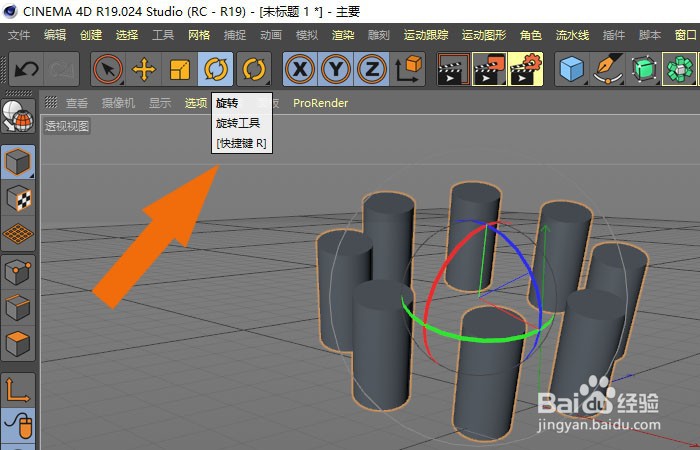Open the 模拟 menu
The image size is (700, 450).
(x=307, y=35)
